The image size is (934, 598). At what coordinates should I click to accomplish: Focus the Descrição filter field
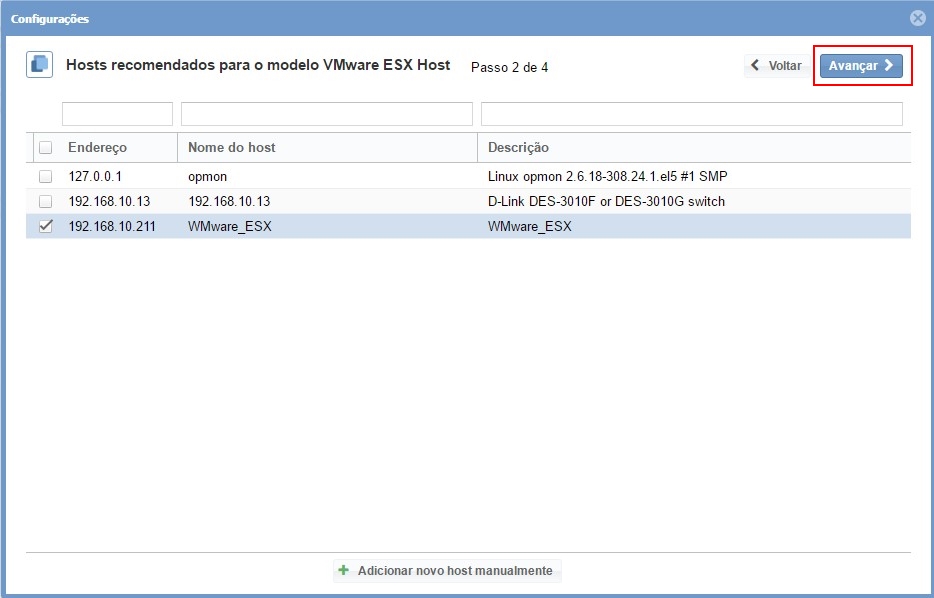click(x=691, y=114)
